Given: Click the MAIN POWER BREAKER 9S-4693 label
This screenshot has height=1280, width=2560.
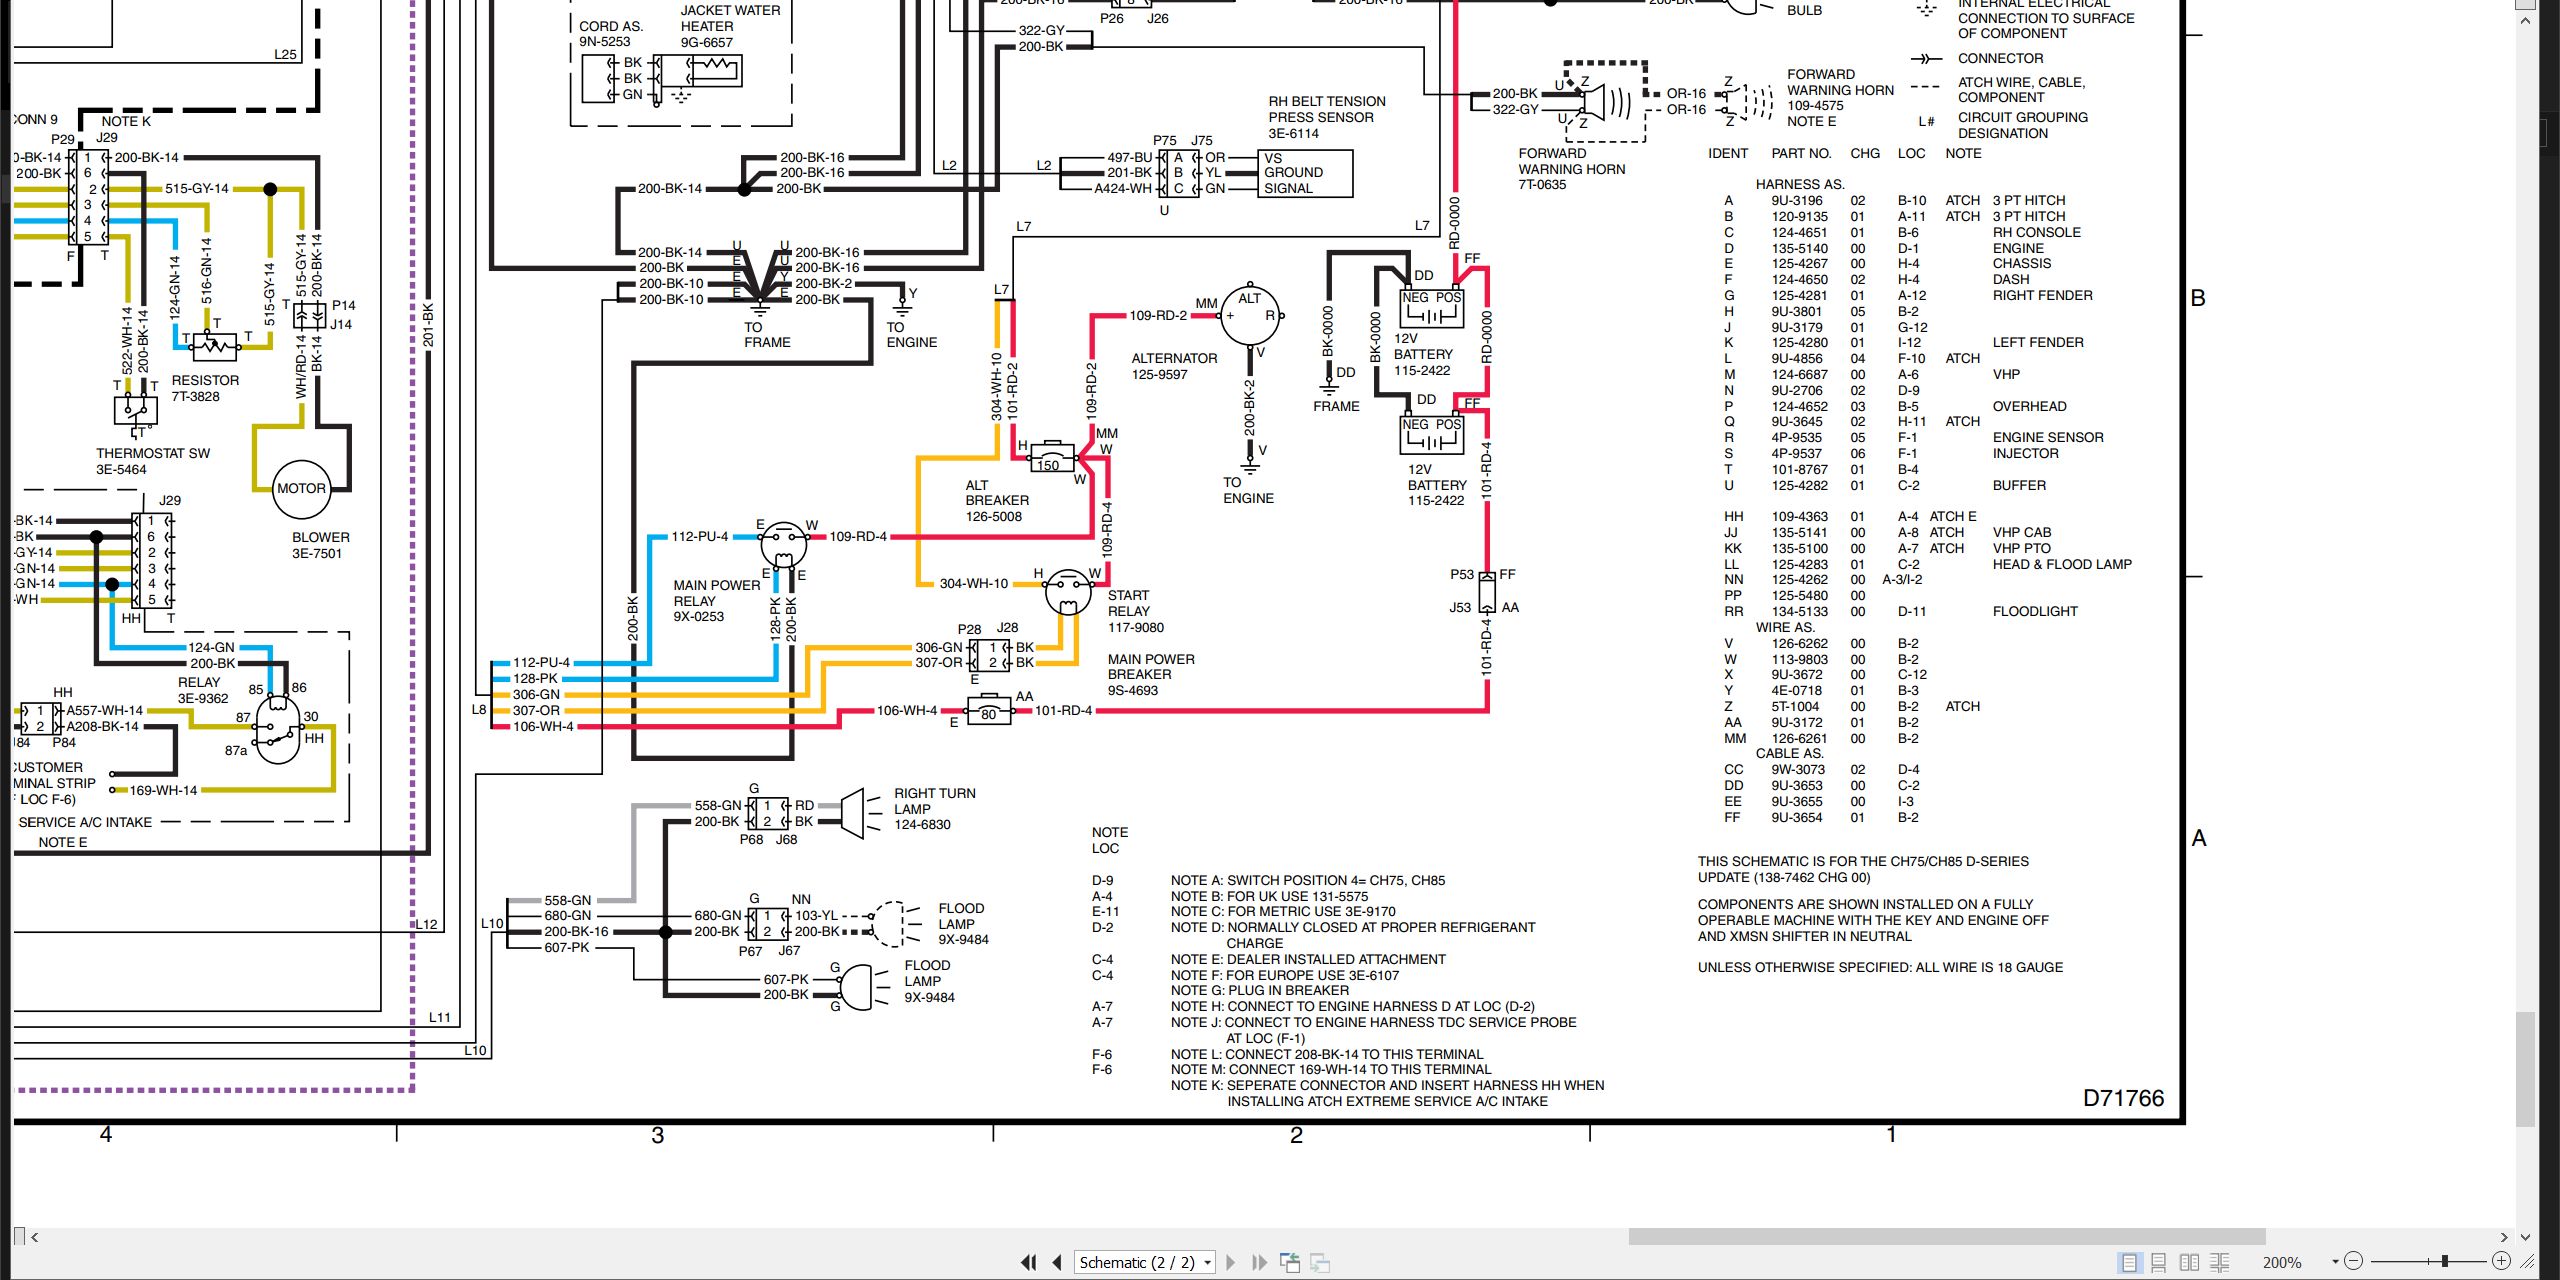Looking at the screenshot, I should click(x=1150, y=675).
